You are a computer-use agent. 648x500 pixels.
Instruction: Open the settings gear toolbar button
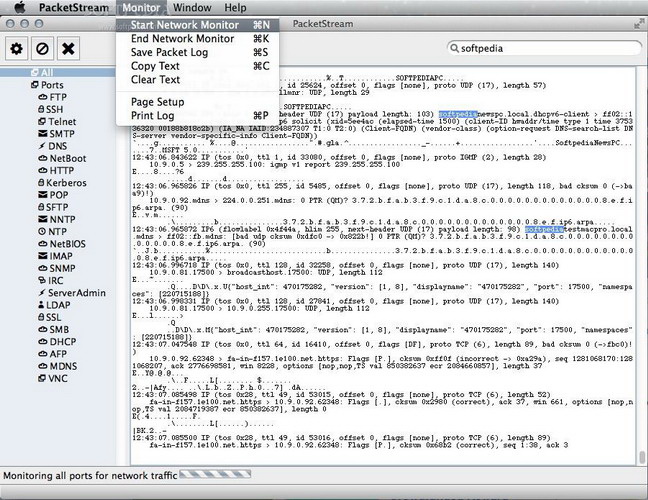coord(17,49)
